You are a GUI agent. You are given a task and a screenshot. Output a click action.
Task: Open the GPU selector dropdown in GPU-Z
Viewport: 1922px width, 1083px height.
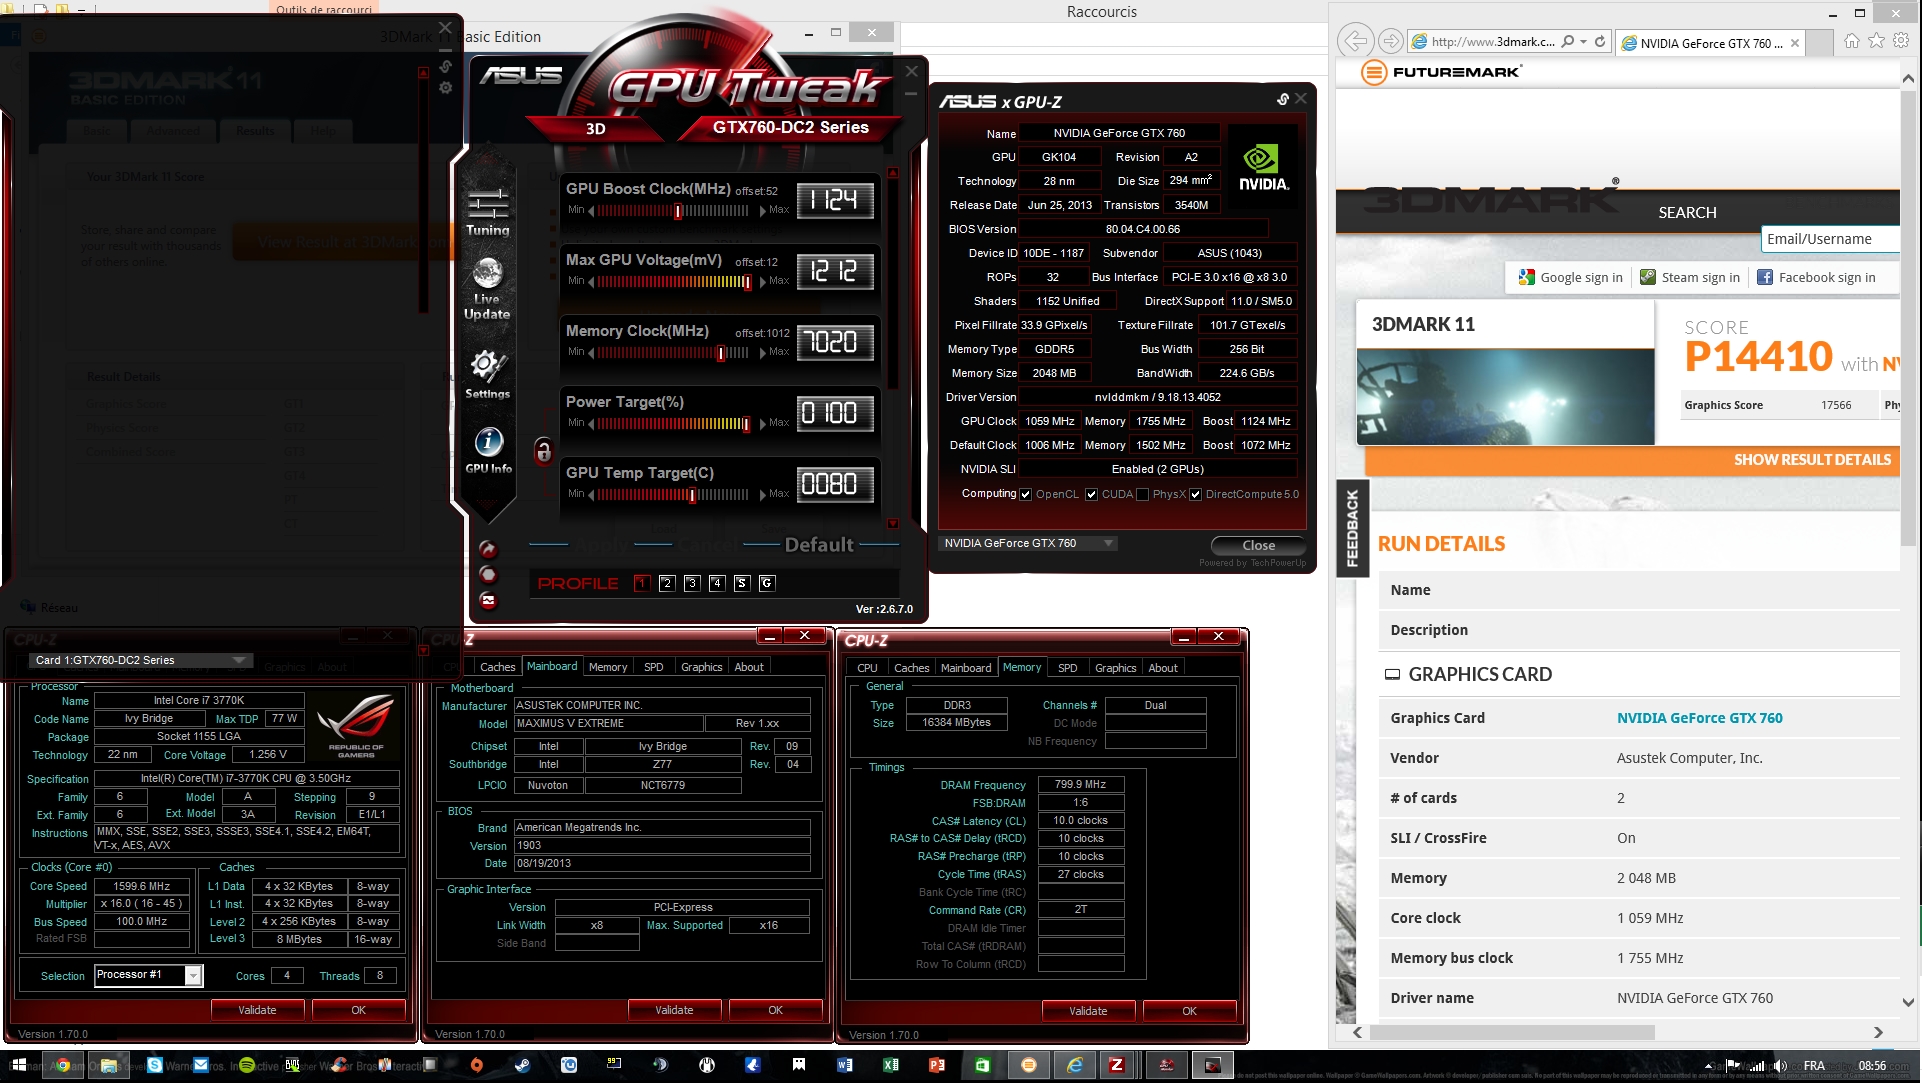(1028, 543)
